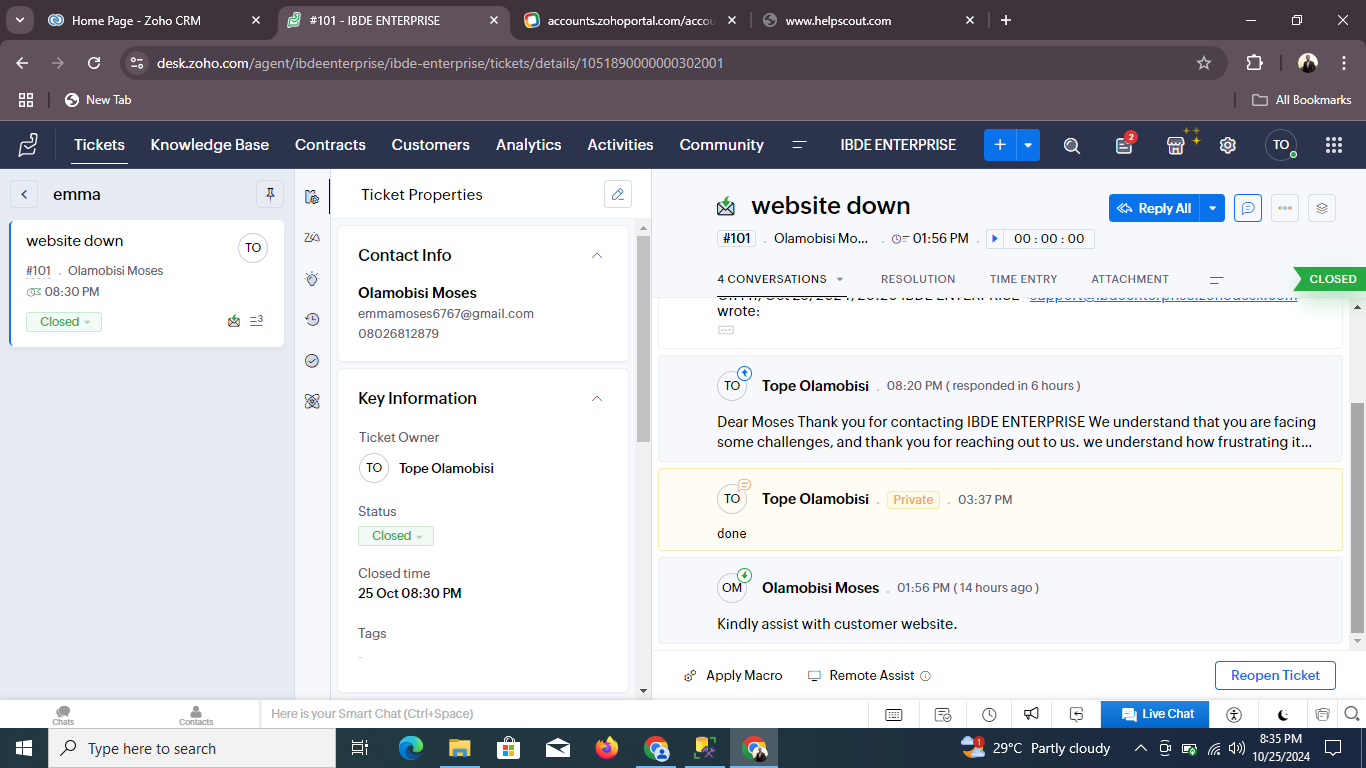The image size is (1366, 768).
Task: Pin the emma ticket list panel
Action: point(270,194)
